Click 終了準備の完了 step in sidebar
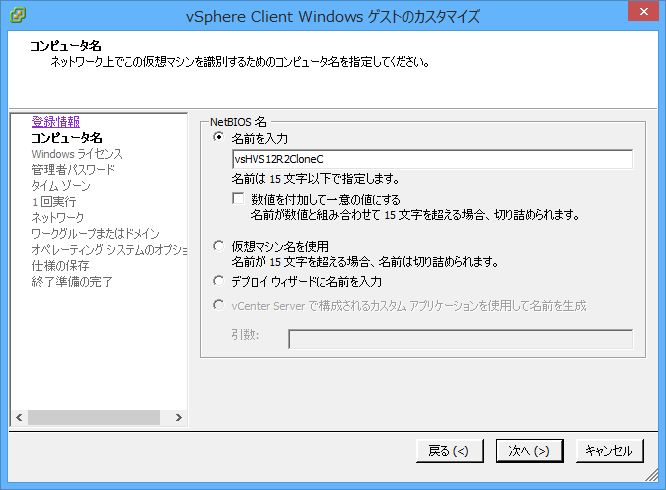The width and height of the screenshot is (666, 490). 72,282
